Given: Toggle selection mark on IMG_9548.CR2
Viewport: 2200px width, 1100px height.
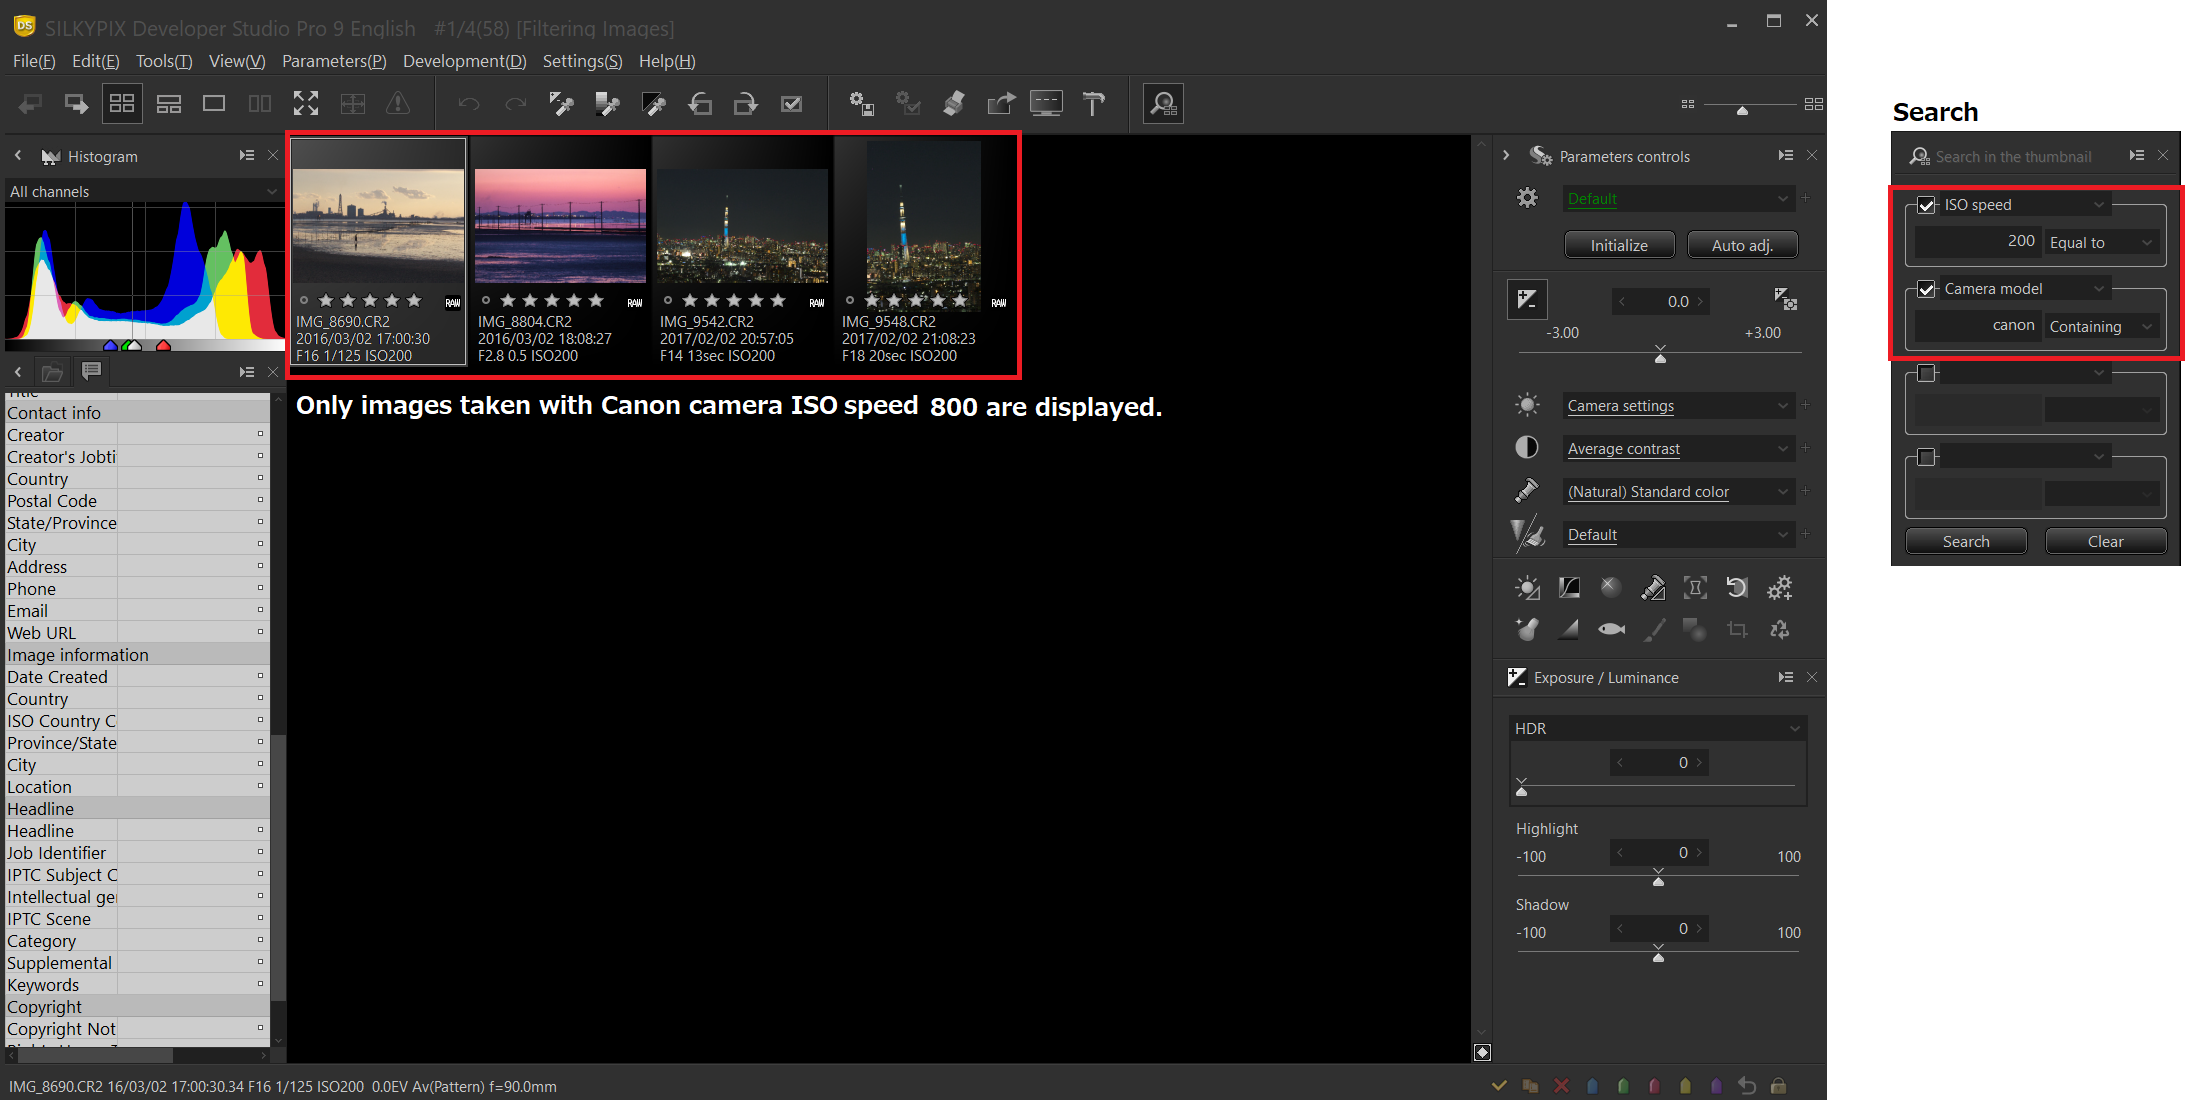Looking at the screenshot, I should click(850, 300).
